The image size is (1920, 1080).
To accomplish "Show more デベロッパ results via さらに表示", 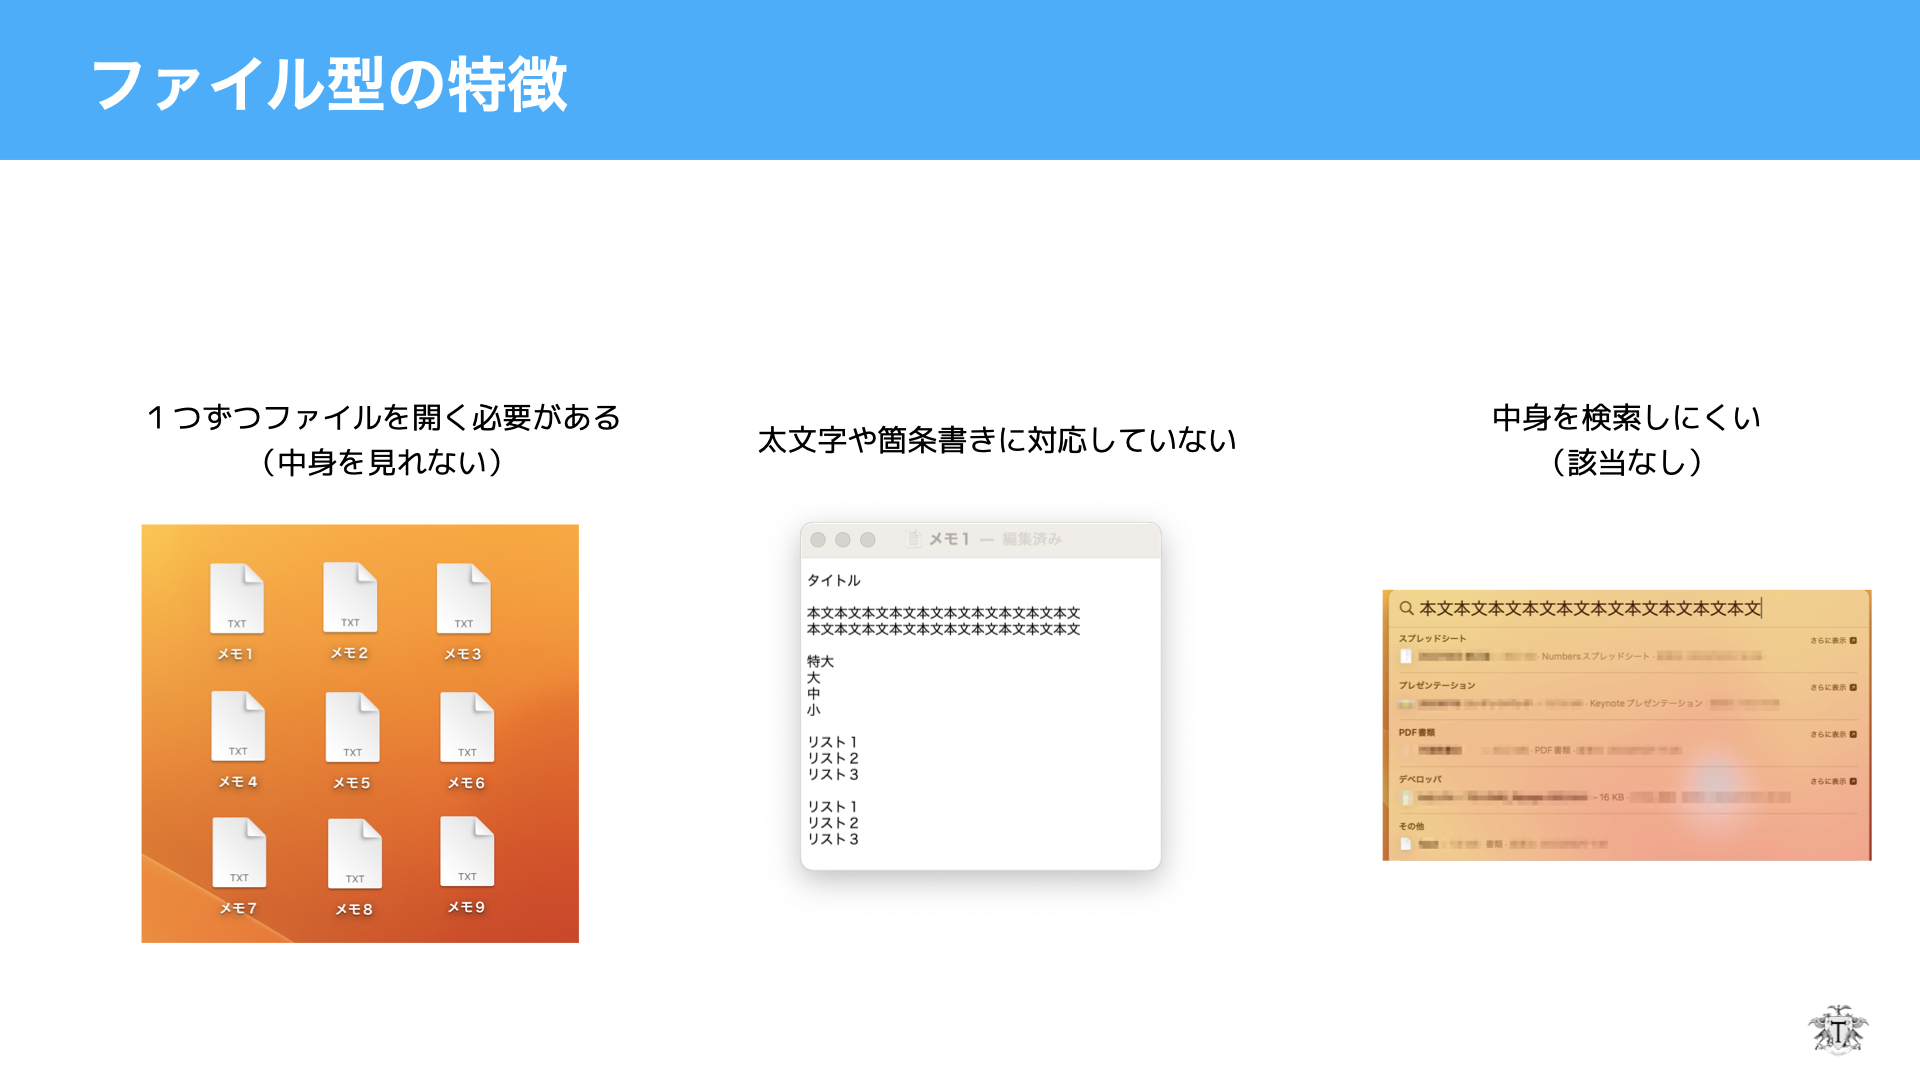I will tap(1833, 781).
